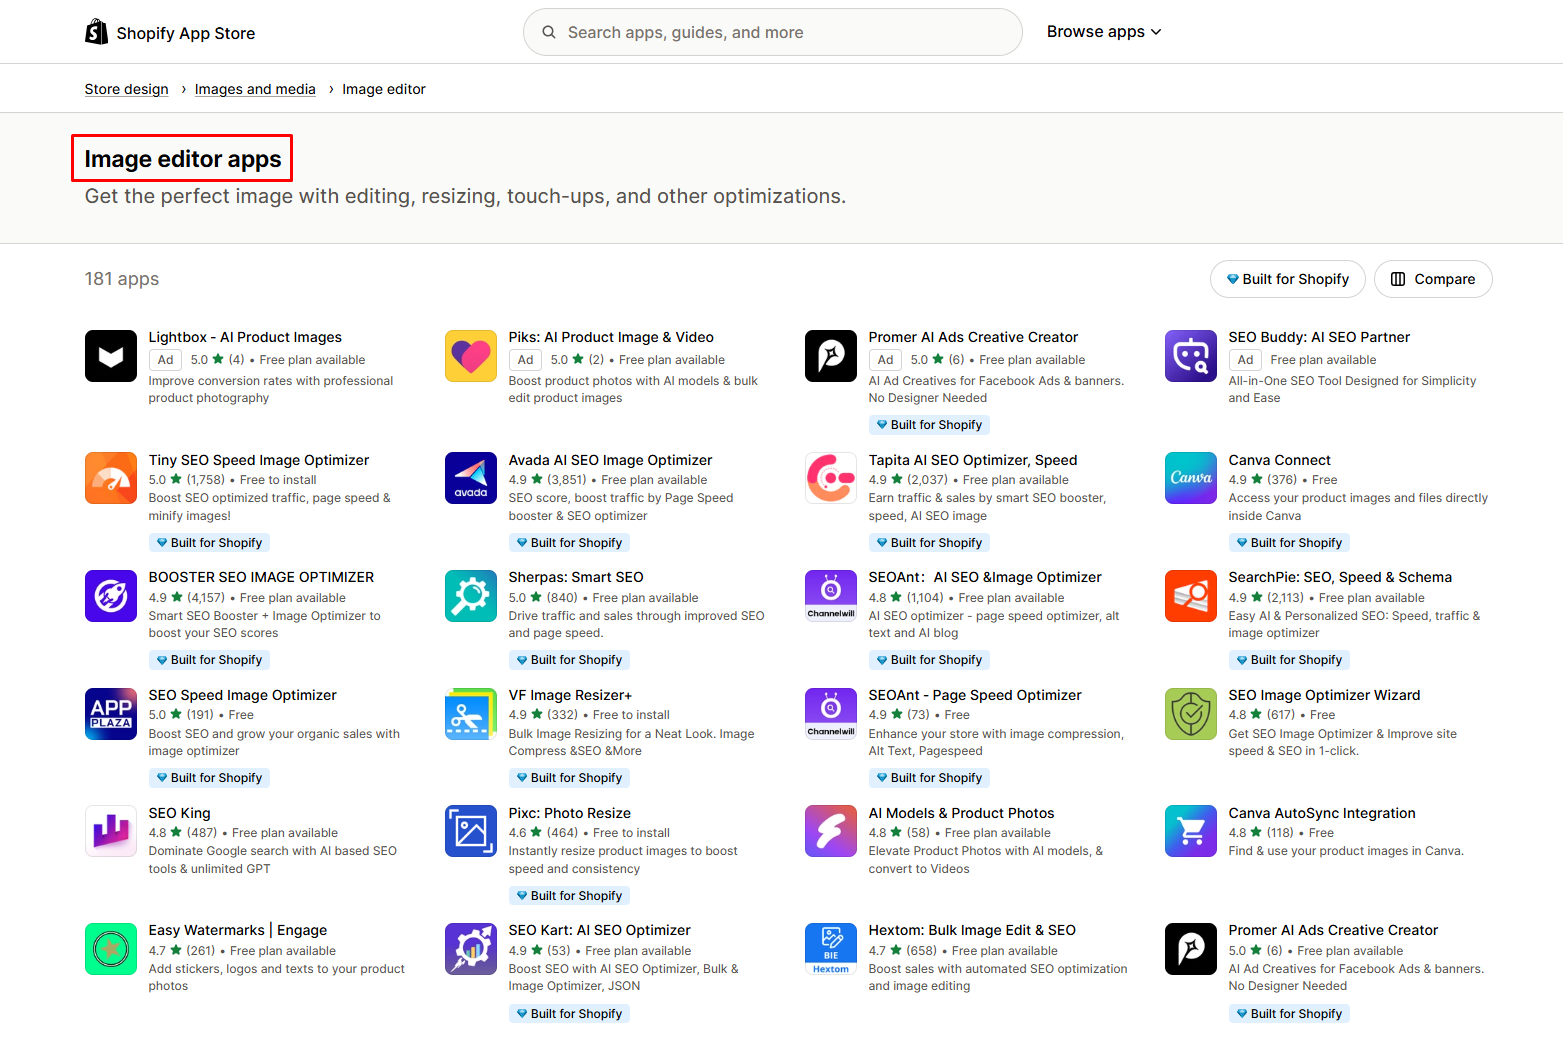This screenshot has height=1058, width=1563.
Task: Click the APP PLAZA SEO Speed icon
Action: click(110, 714)
